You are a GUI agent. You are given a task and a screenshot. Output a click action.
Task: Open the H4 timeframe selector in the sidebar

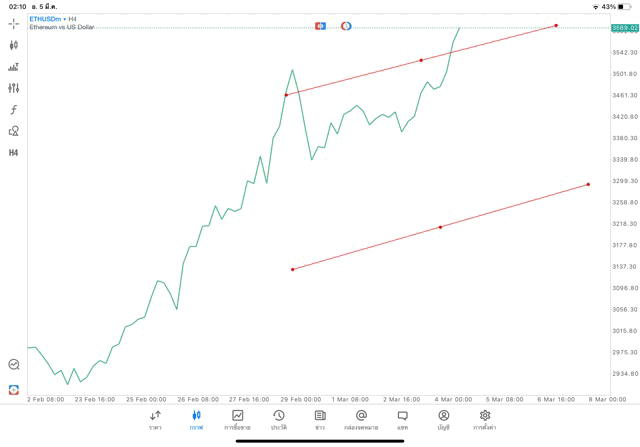tap(13, 153)
